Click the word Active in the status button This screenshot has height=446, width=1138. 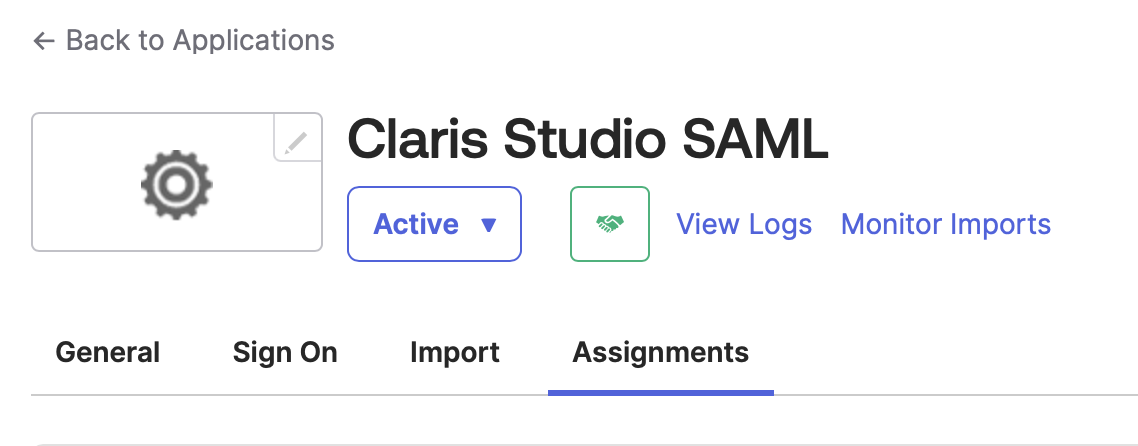tap(416, 224)
